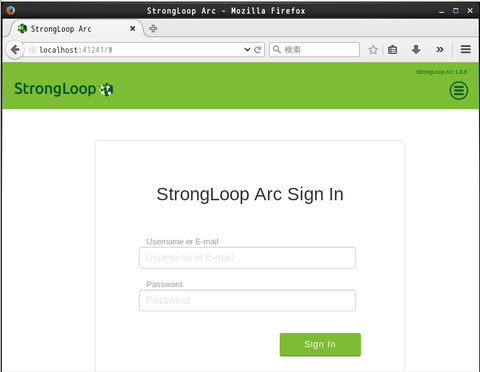Click the Username or E-mail field
Image resolution: width=480 pixels, height=372 pixels.
click(x=247, y=258)
